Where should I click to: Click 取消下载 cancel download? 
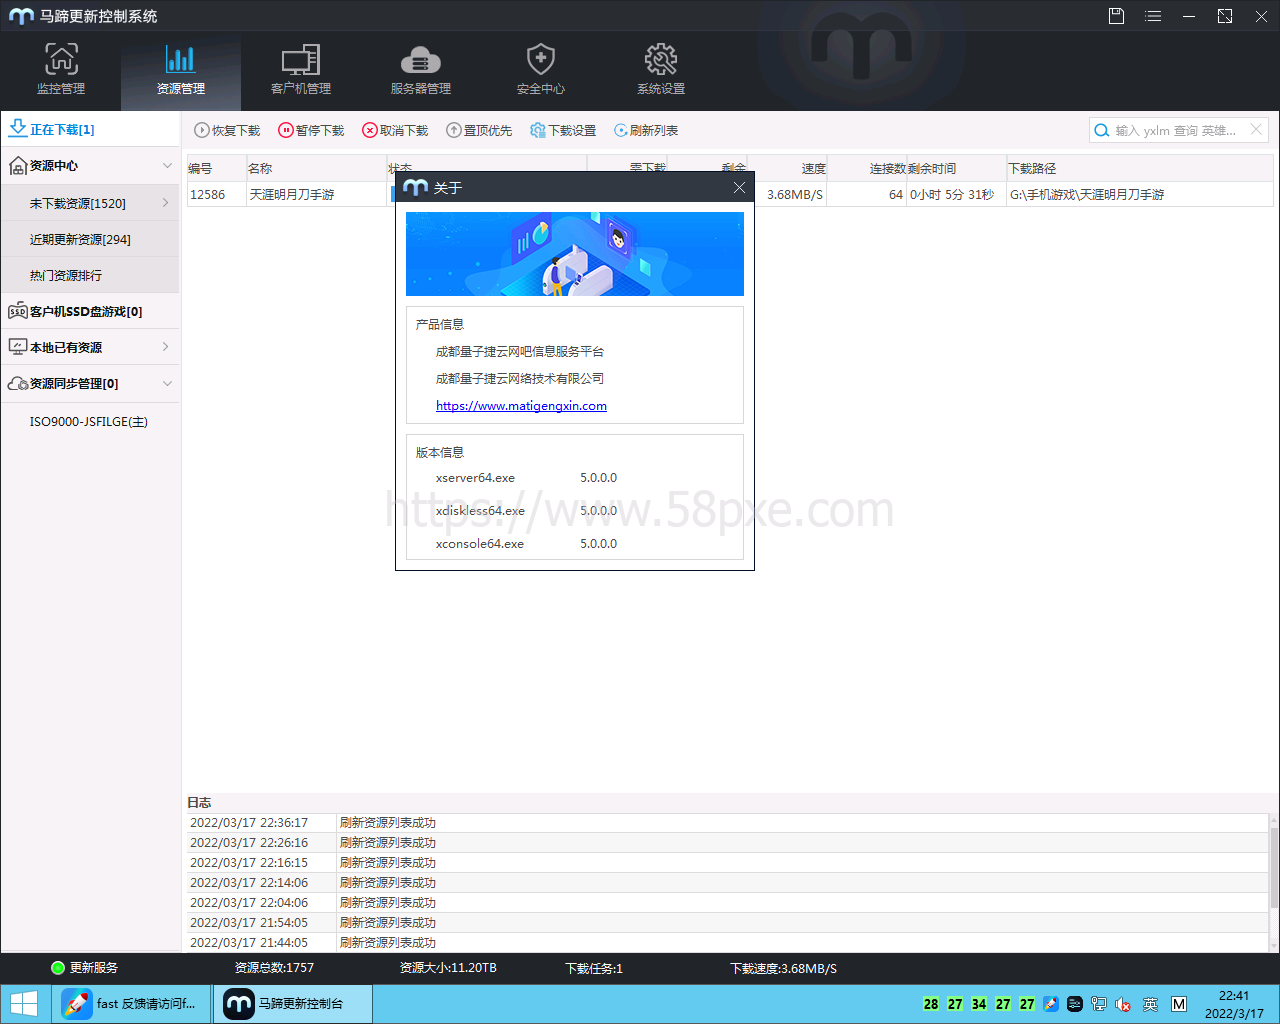[395, 130]
